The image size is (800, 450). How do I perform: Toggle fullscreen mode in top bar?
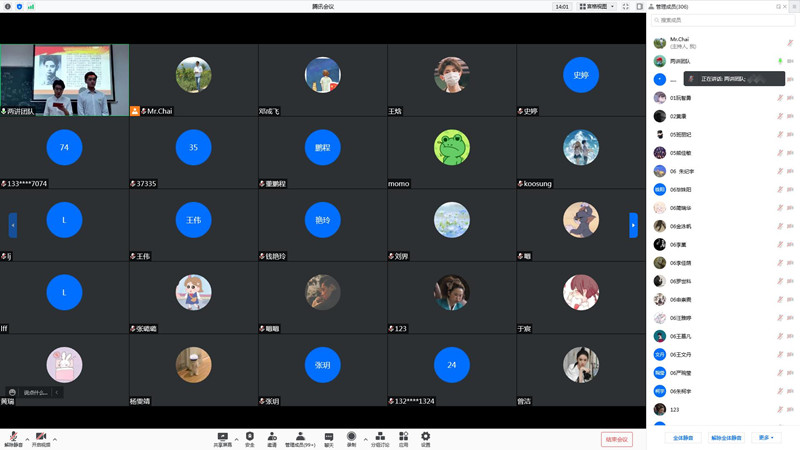626,7
